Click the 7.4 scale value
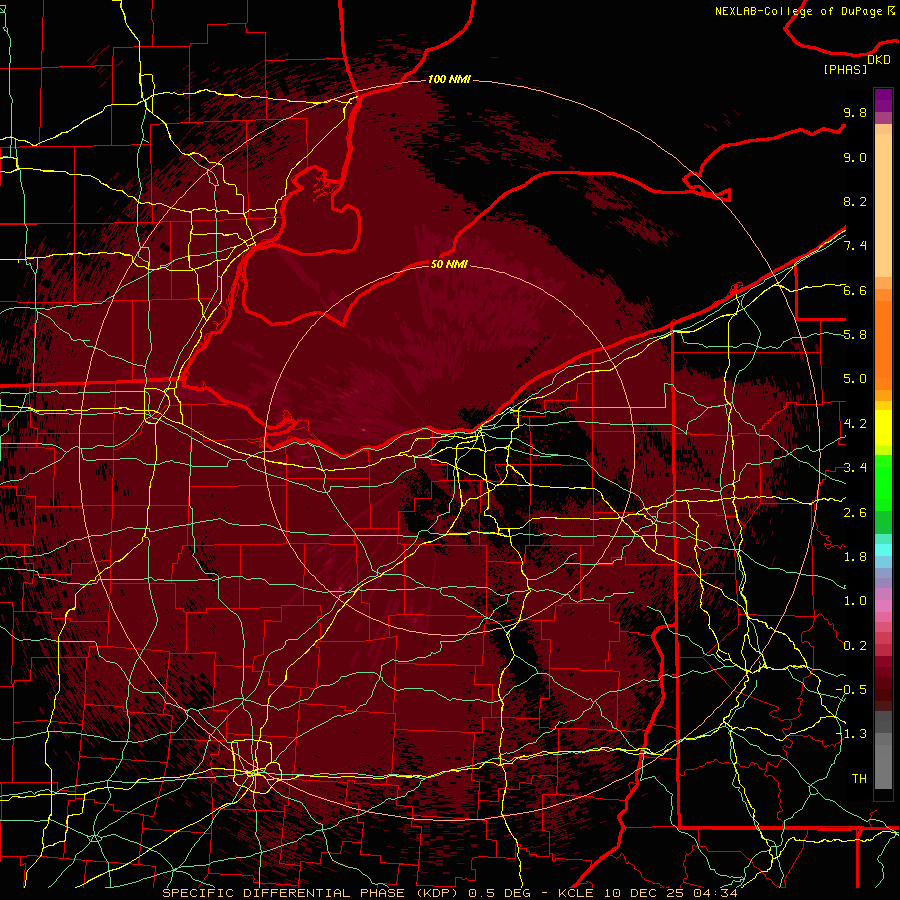The image size is (900, 900). pos(855,246)
